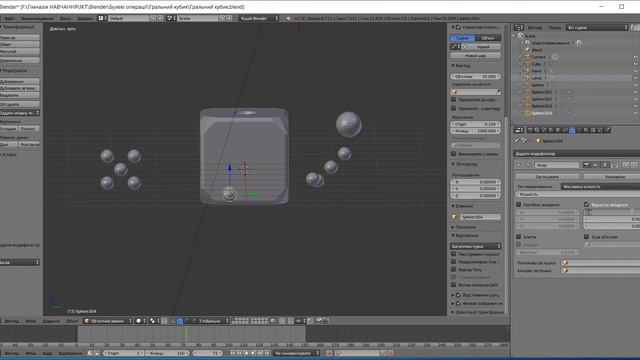Toggle visibility of Cube in outliner

[636, 64]
